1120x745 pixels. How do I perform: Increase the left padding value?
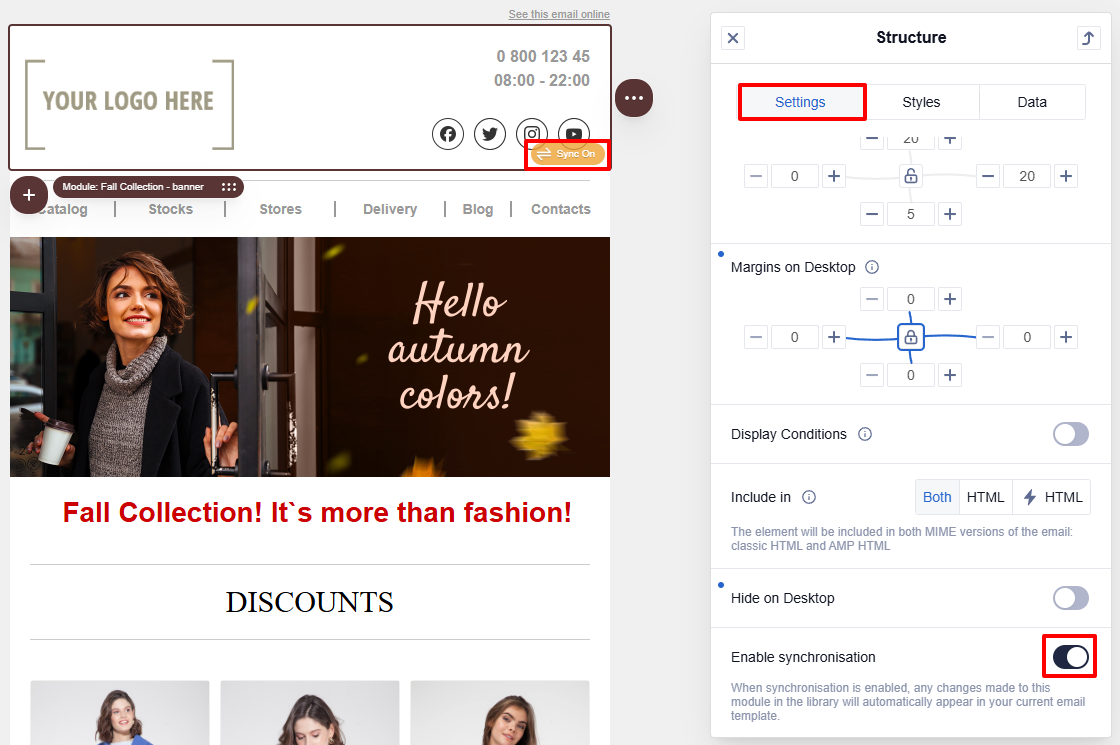point(834,176)
